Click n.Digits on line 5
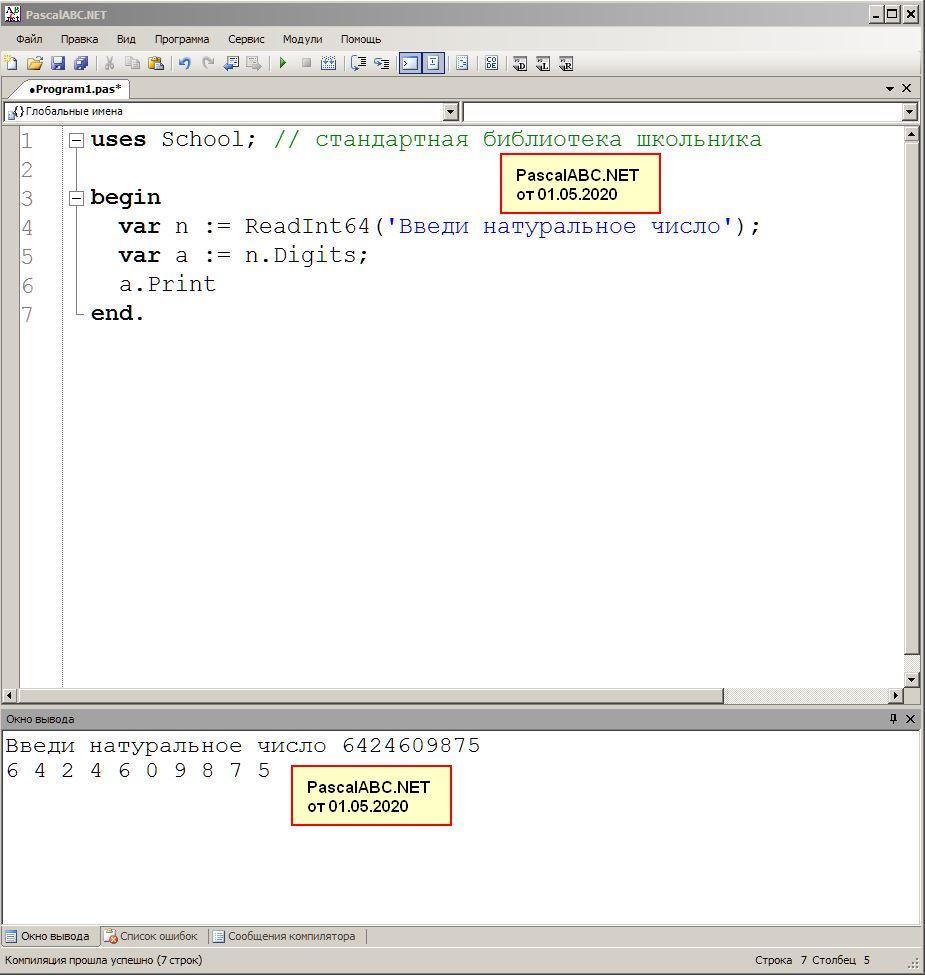The image size is (925, 978). pyautogui.click(x=301, y=255)
